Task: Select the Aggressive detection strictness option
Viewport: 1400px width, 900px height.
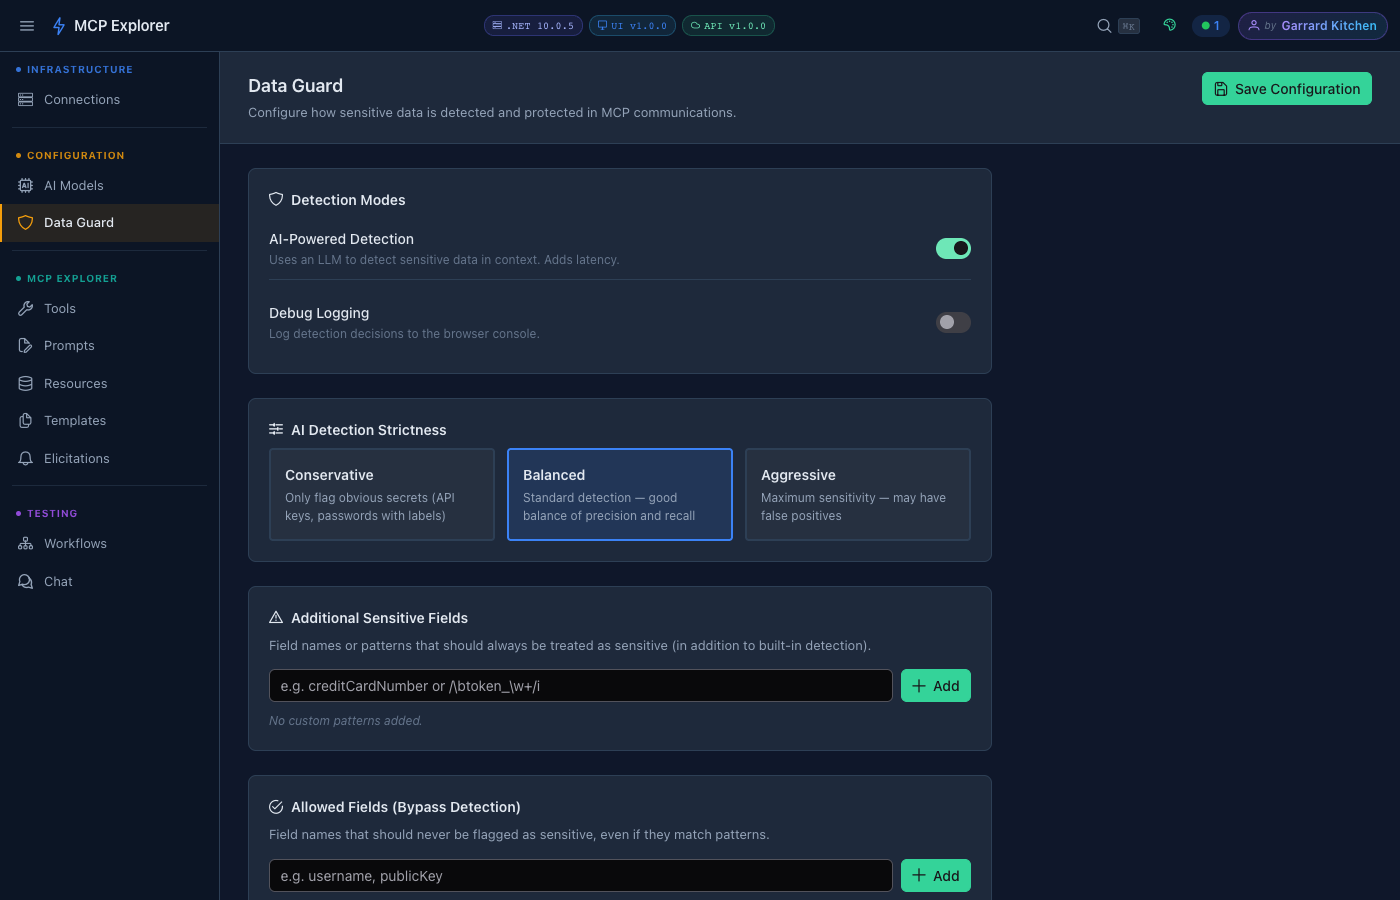Action: (857, 494)
